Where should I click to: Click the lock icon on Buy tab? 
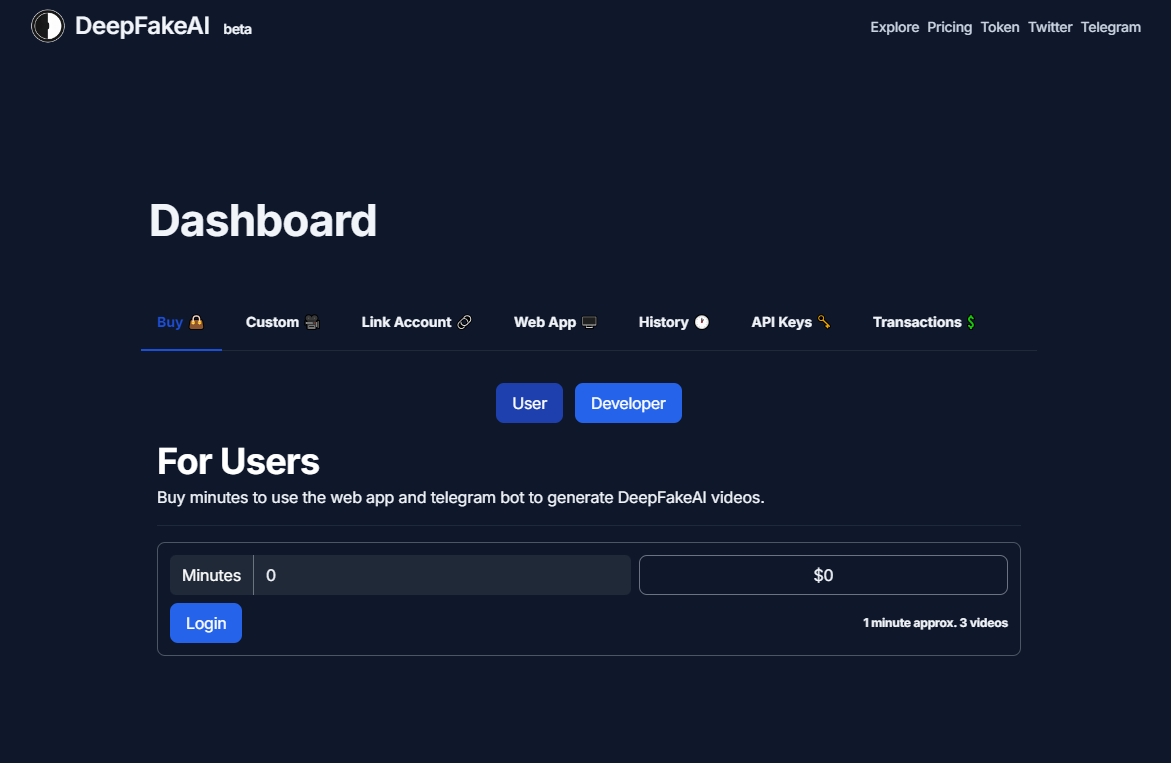coord(197,322)
